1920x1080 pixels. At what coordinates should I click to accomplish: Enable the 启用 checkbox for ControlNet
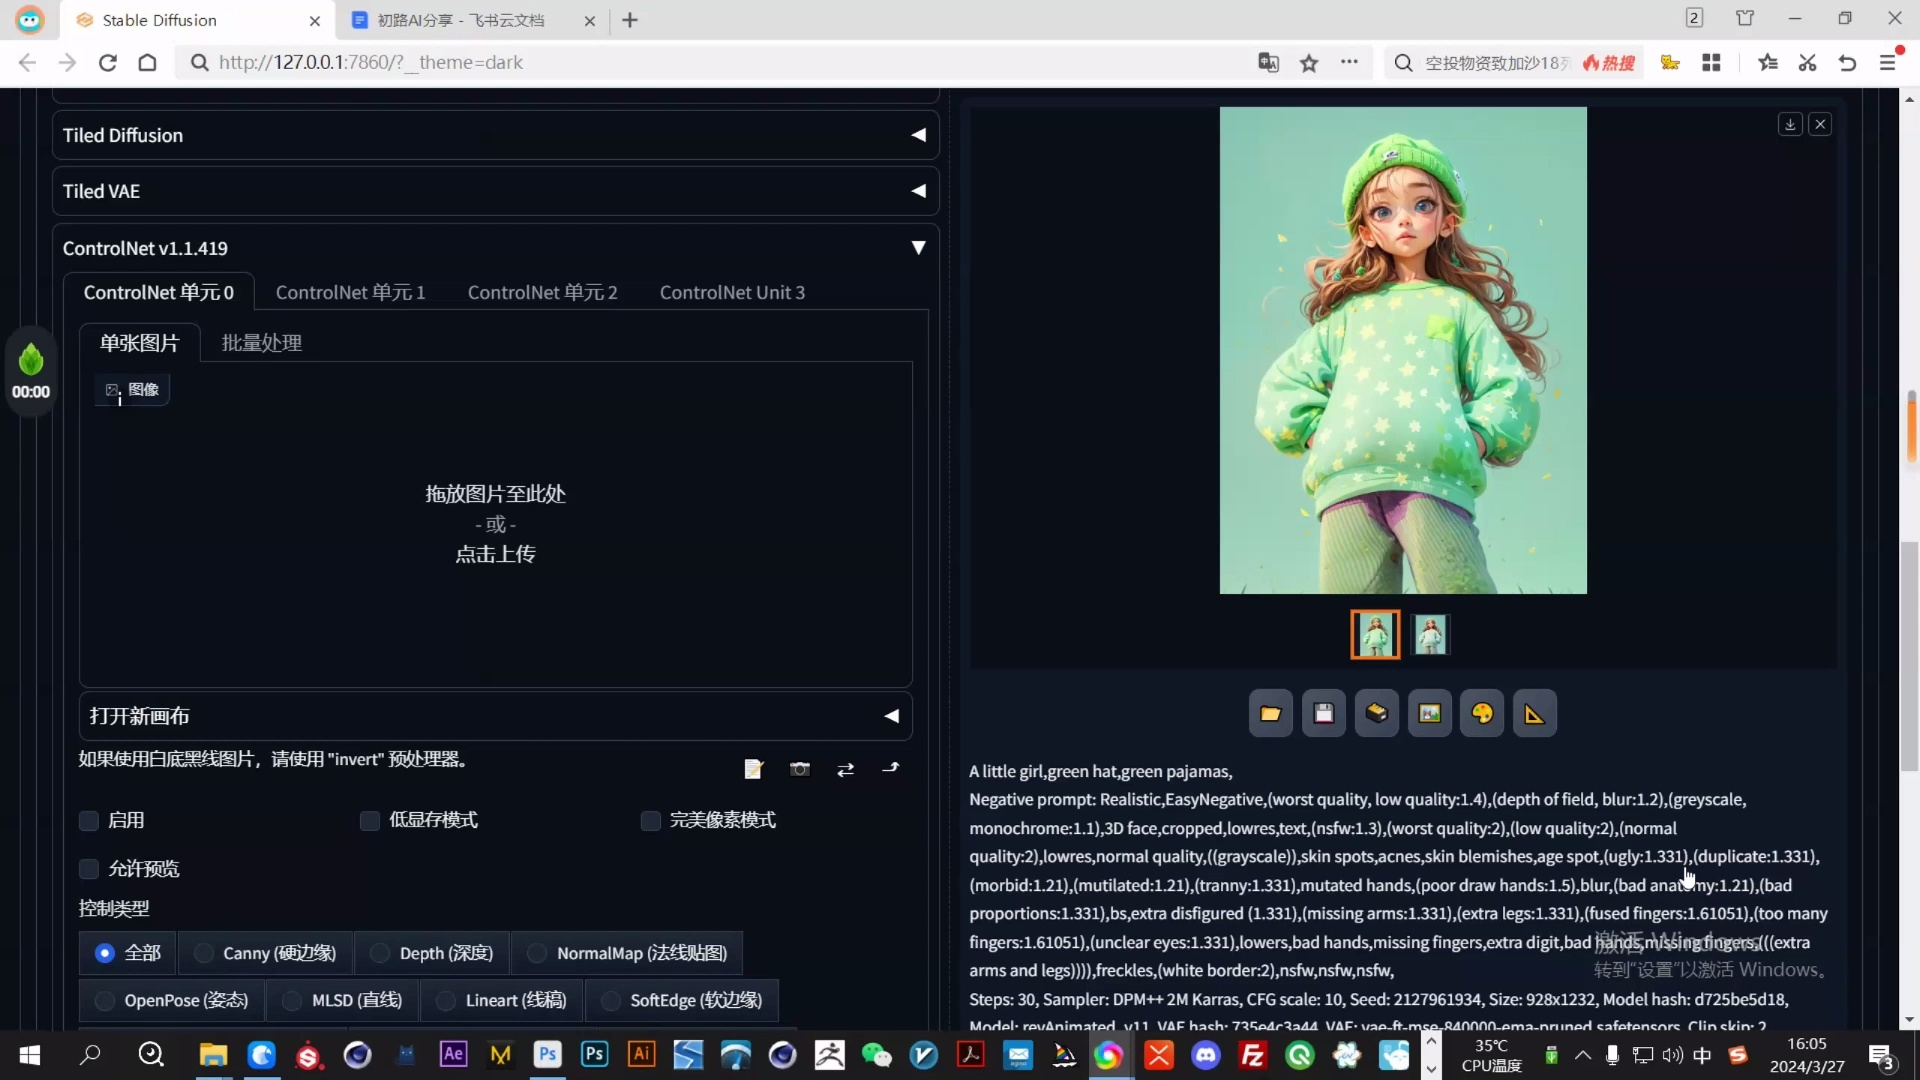[x=88, y=820]
